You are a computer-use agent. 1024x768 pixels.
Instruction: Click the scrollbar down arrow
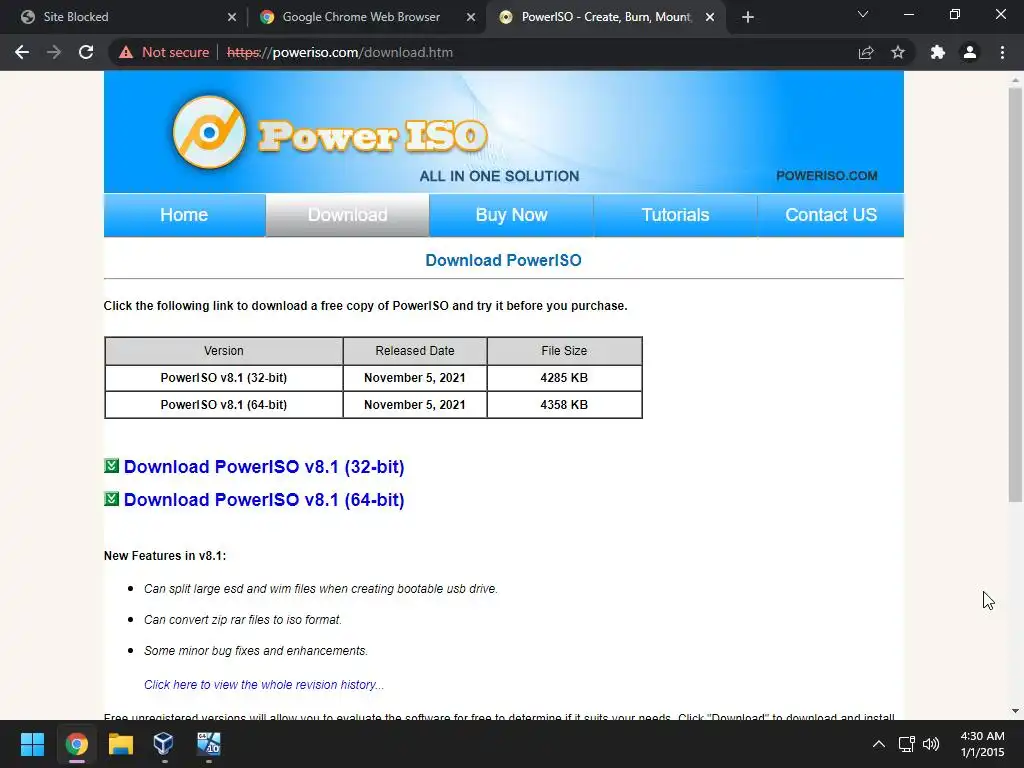coord(1015,711)
